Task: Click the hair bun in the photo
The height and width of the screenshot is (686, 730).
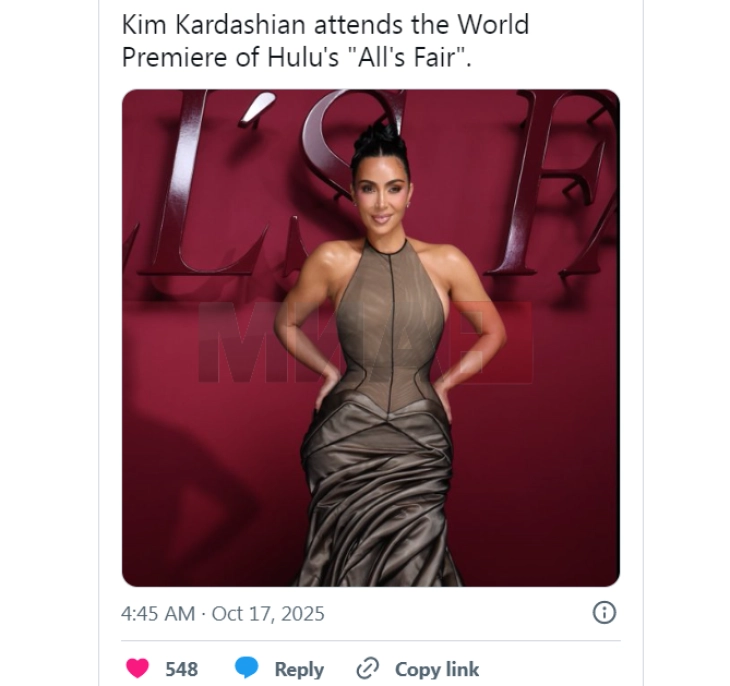Action: (x=378, y=137)
